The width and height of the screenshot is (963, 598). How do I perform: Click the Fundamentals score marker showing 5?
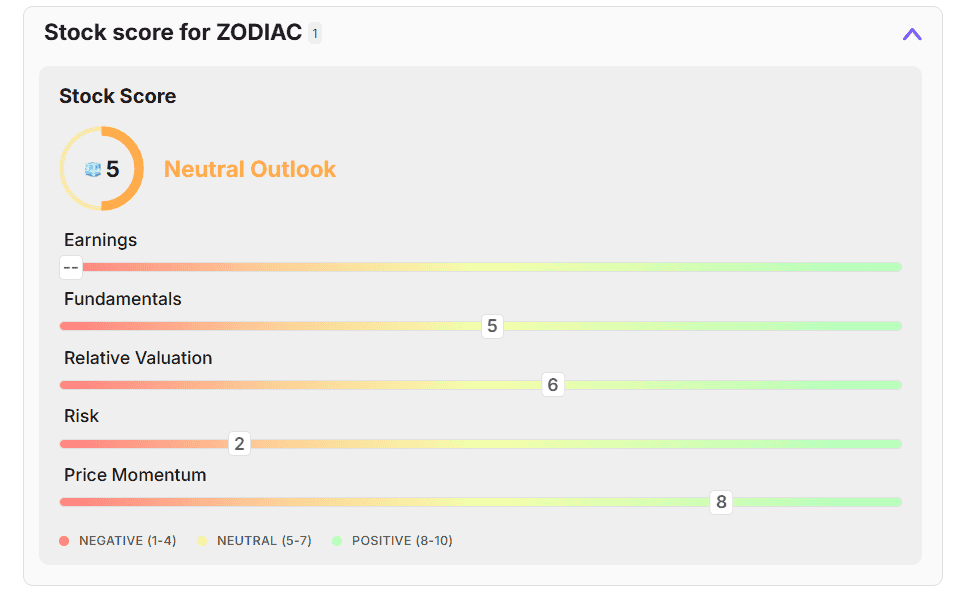491,326
